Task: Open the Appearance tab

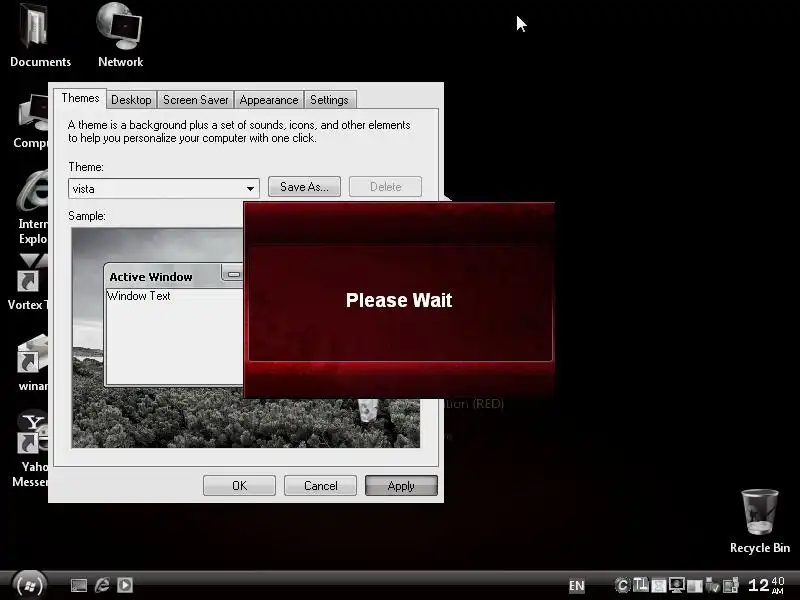Action: pos(269,100)
